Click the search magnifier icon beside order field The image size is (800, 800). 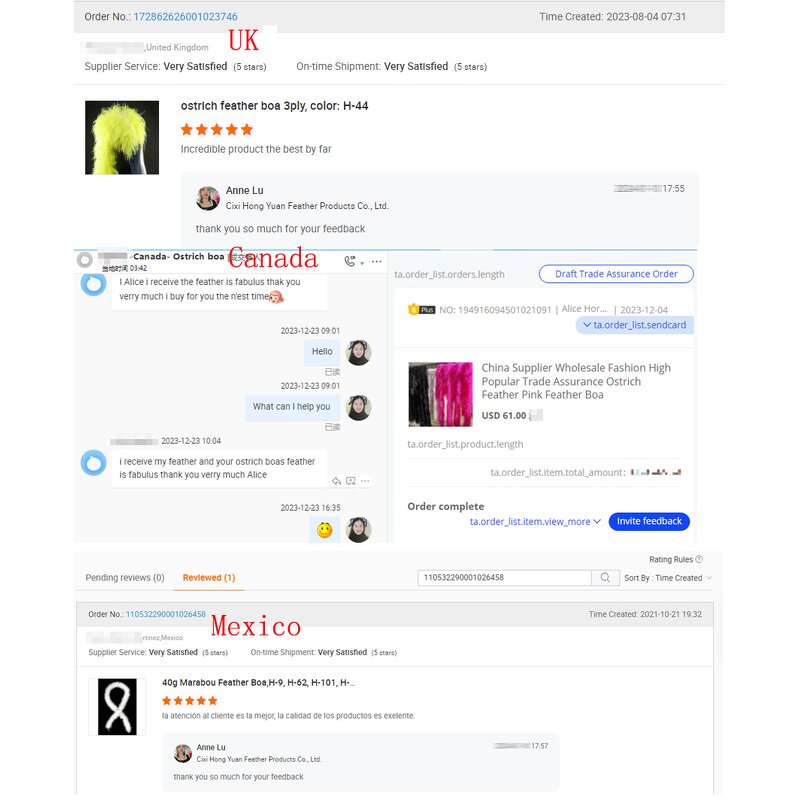click(605, 578)
